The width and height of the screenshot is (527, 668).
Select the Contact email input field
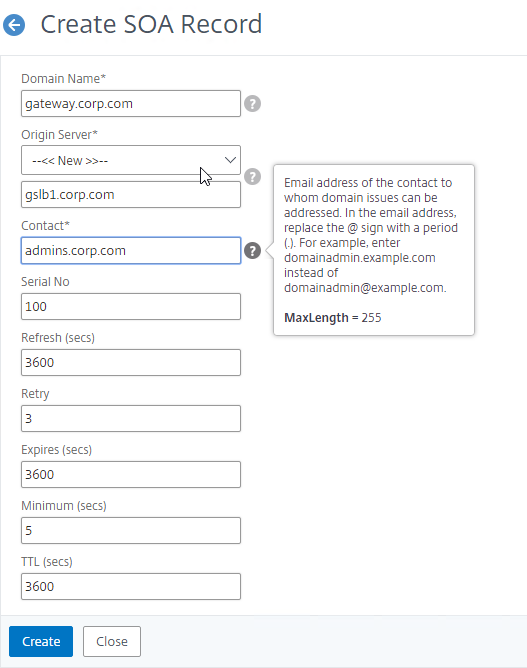point(131,250)
